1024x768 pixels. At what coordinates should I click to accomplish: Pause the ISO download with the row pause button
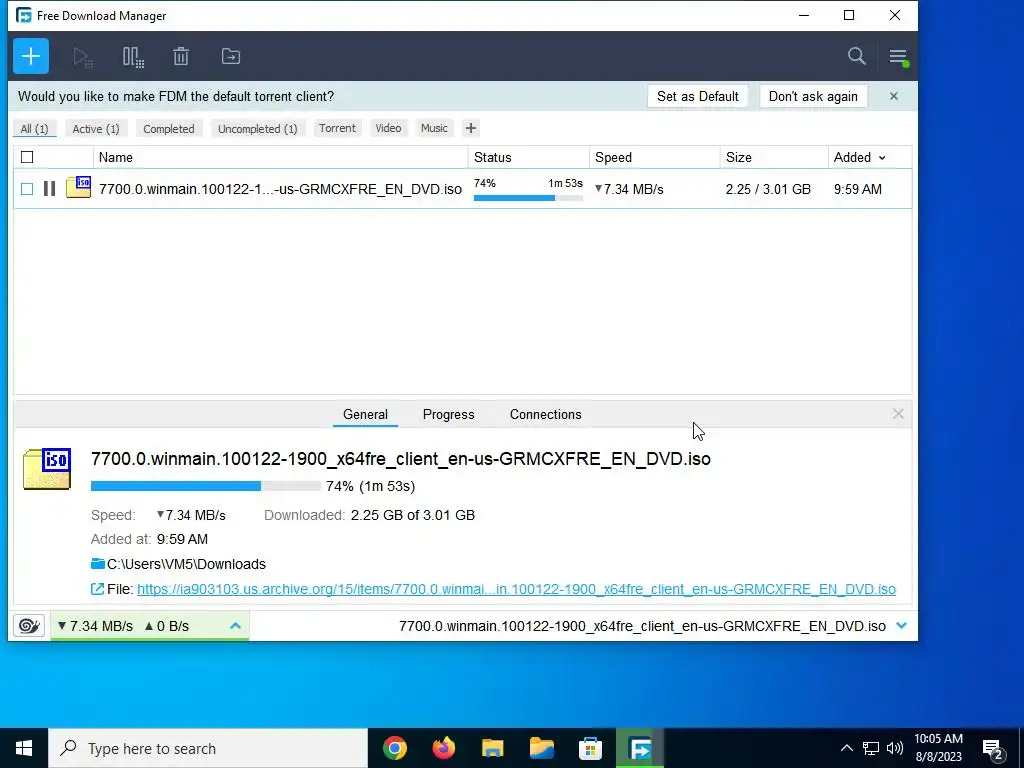point(49,189)
